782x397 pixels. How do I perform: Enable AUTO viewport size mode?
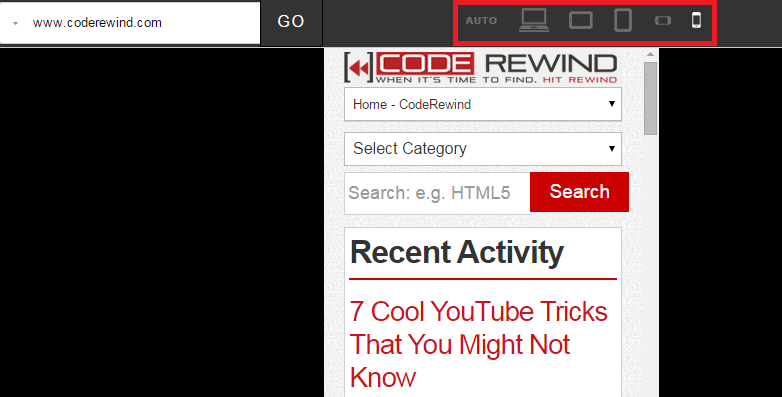pyautogui.click(x=481, y=21)
